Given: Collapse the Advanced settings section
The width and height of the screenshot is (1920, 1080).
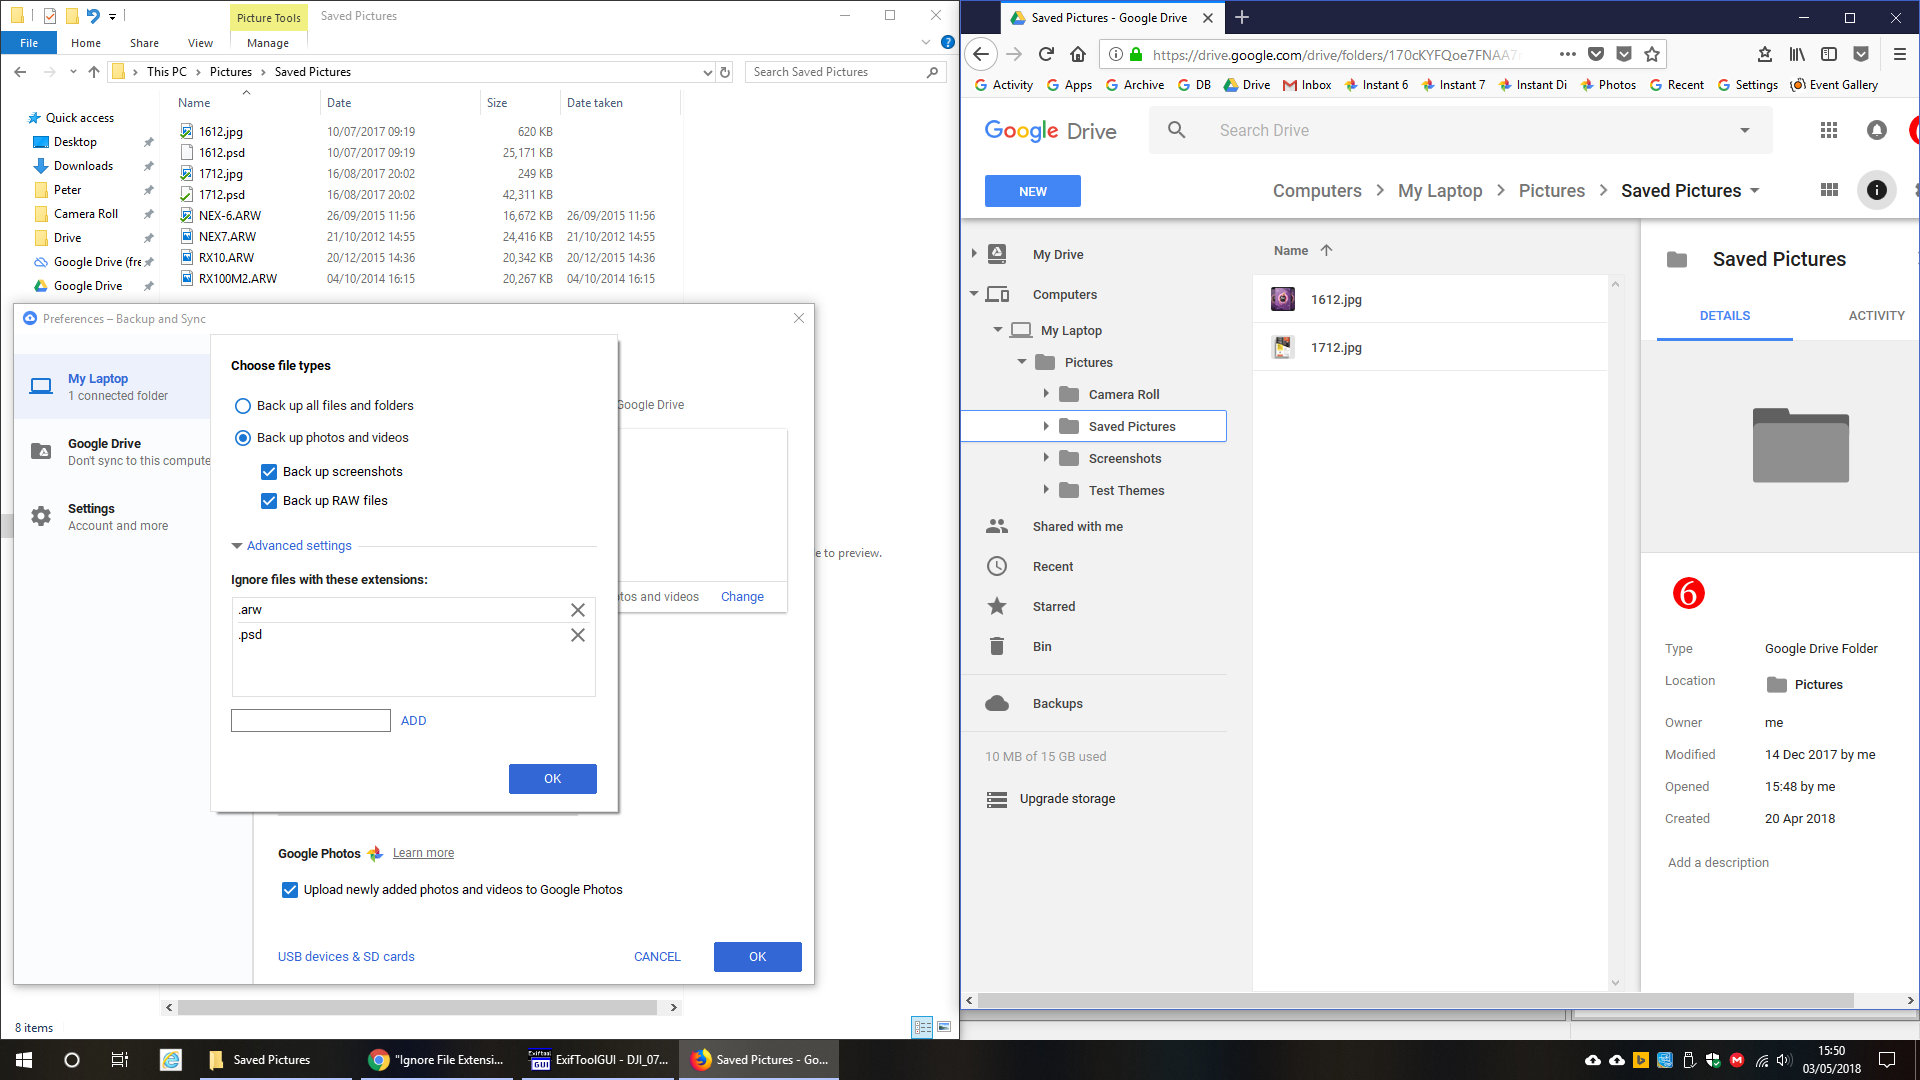Looking at the screenshot, I should coord(298,546).
